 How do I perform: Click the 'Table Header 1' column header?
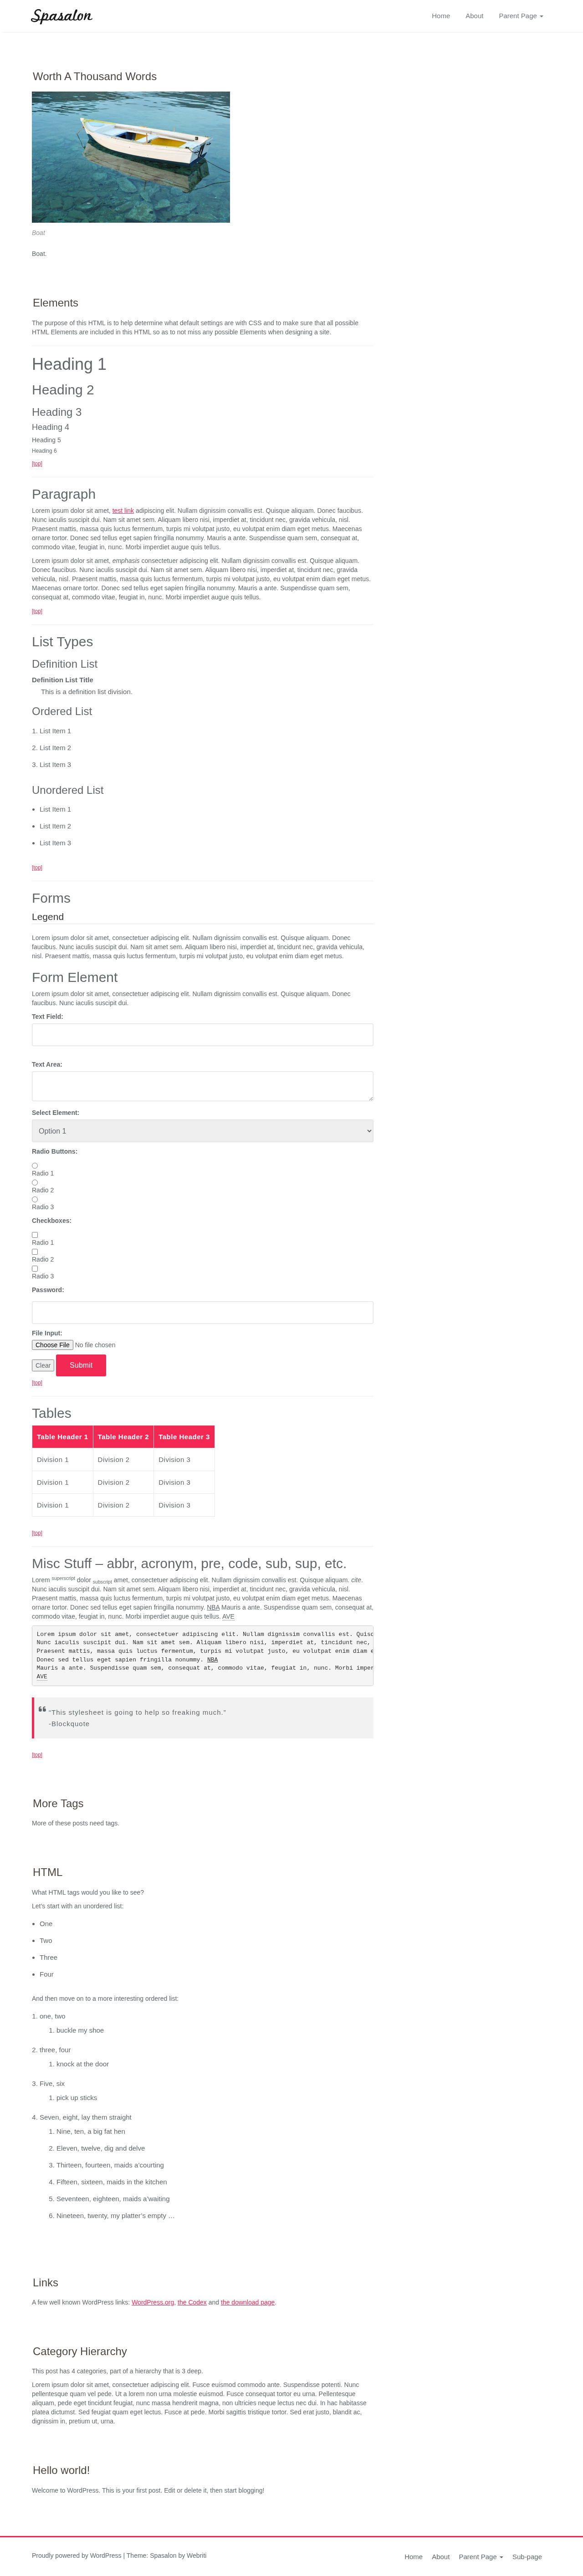(62, 1437)
